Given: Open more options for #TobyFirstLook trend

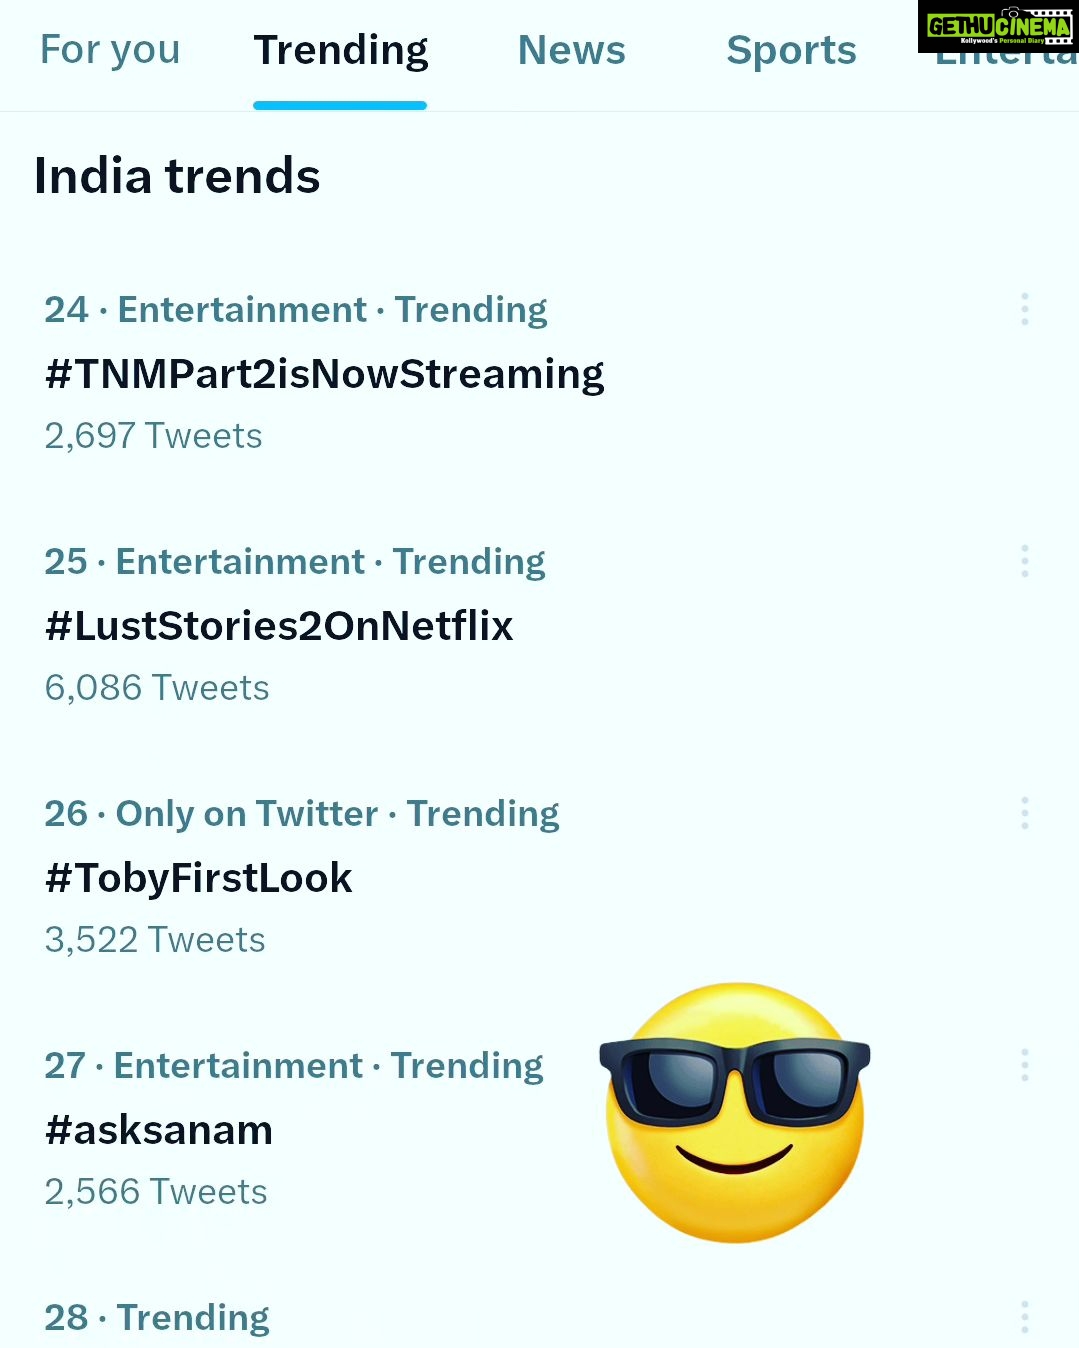Looking at the screenshot, I should (1025, 813).
